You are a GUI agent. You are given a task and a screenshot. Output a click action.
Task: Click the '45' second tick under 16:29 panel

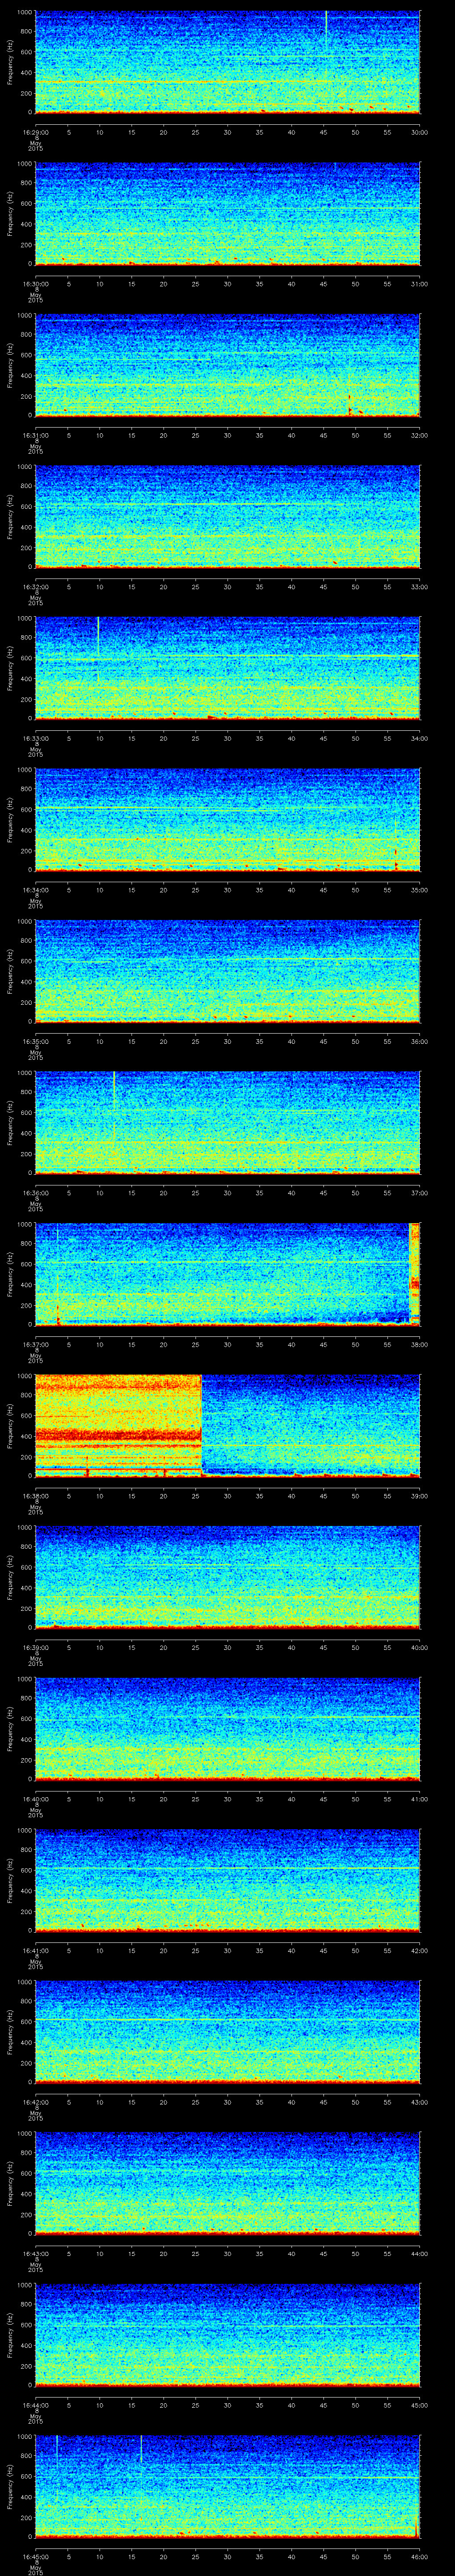tap(323, 132)
